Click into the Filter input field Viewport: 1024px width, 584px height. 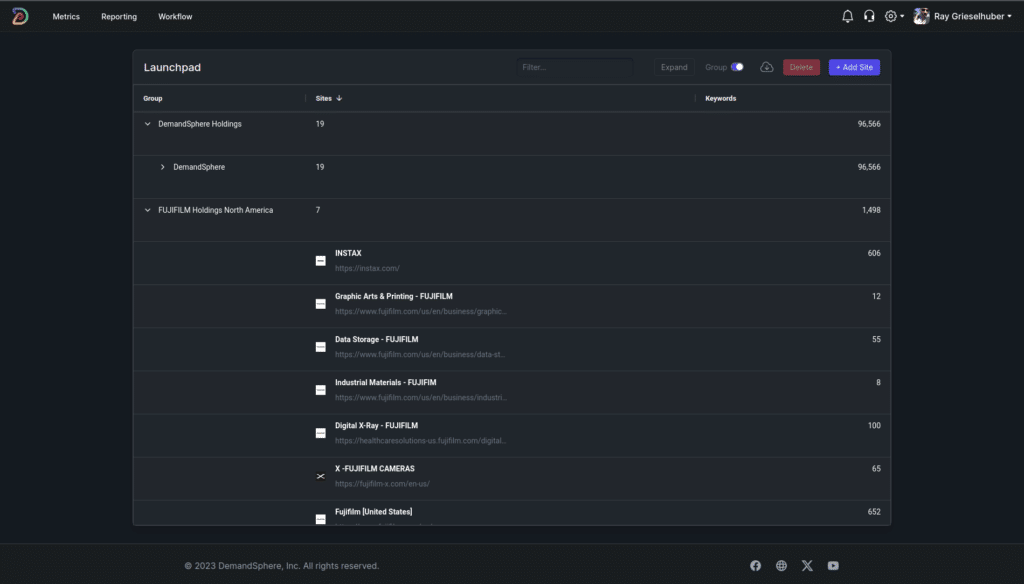[575, 67]
